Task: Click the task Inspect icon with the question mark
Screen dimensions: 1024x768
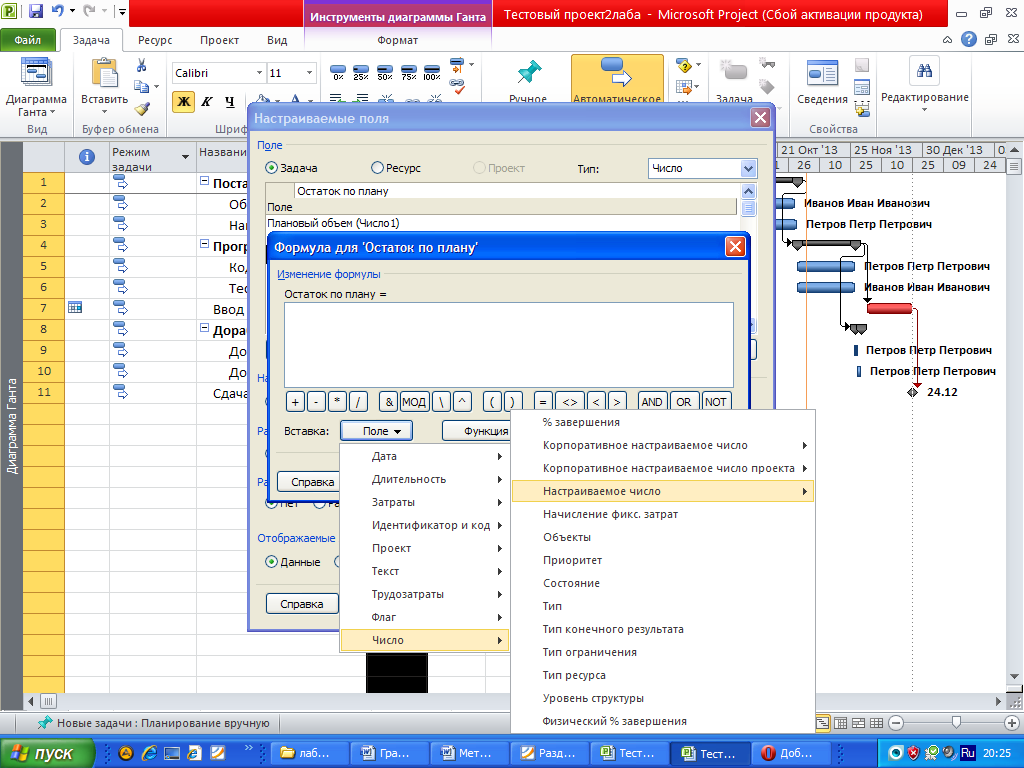Action: click(x=684, y=65)
